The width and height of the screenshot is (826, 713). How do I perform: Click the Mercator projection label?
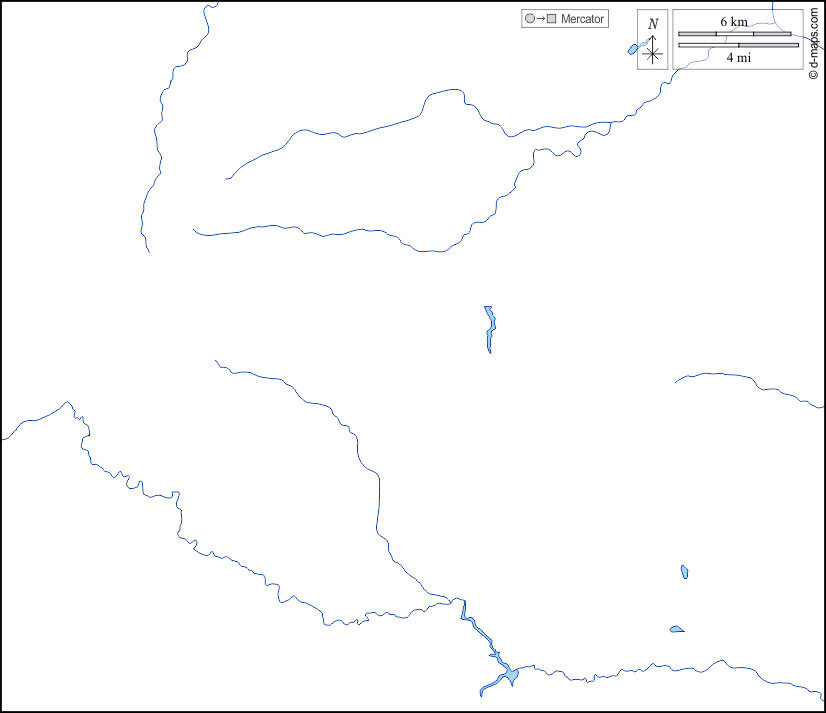(582, 19)
